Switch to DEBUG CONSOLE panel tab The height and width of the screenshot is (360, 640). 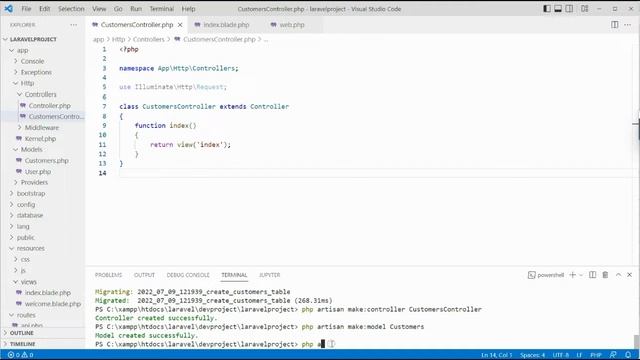188,275
